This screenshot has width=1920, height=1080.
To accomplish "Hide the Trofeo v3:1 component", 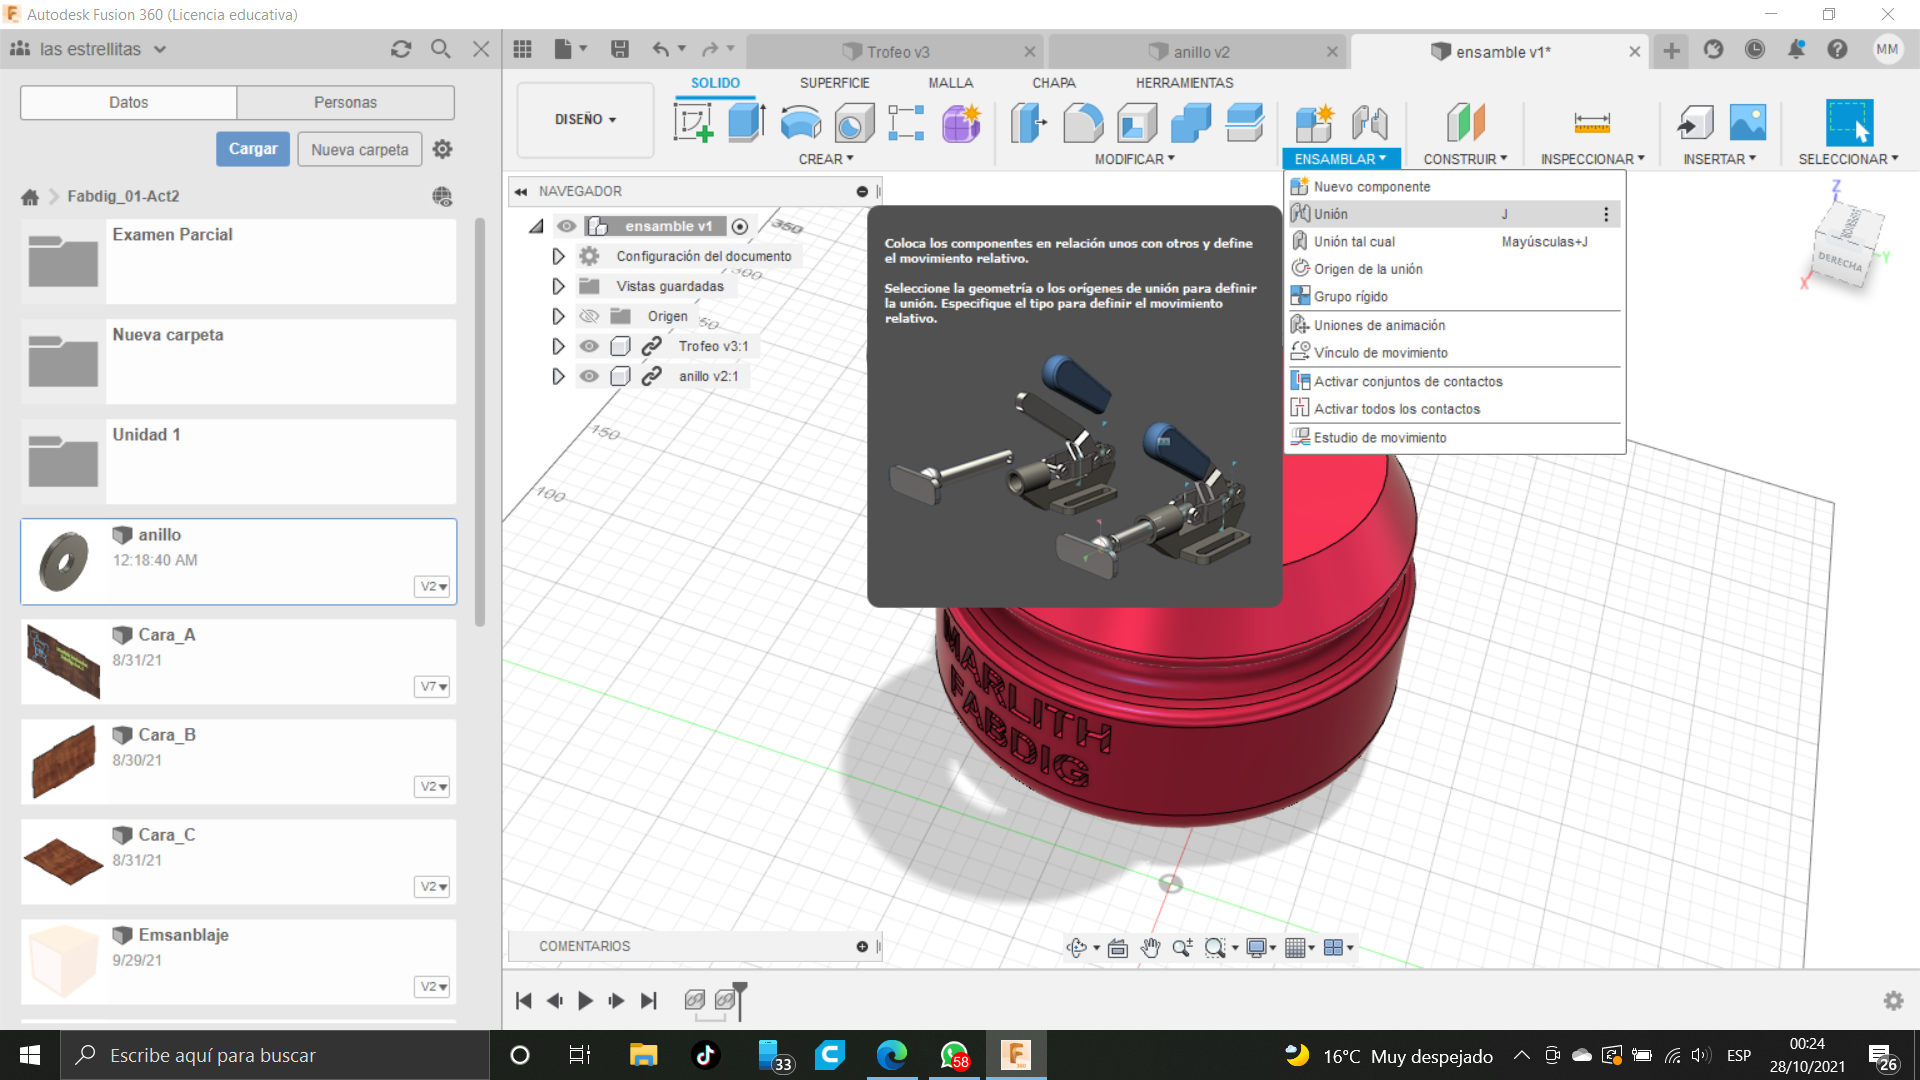I will (x=589, y=346).
